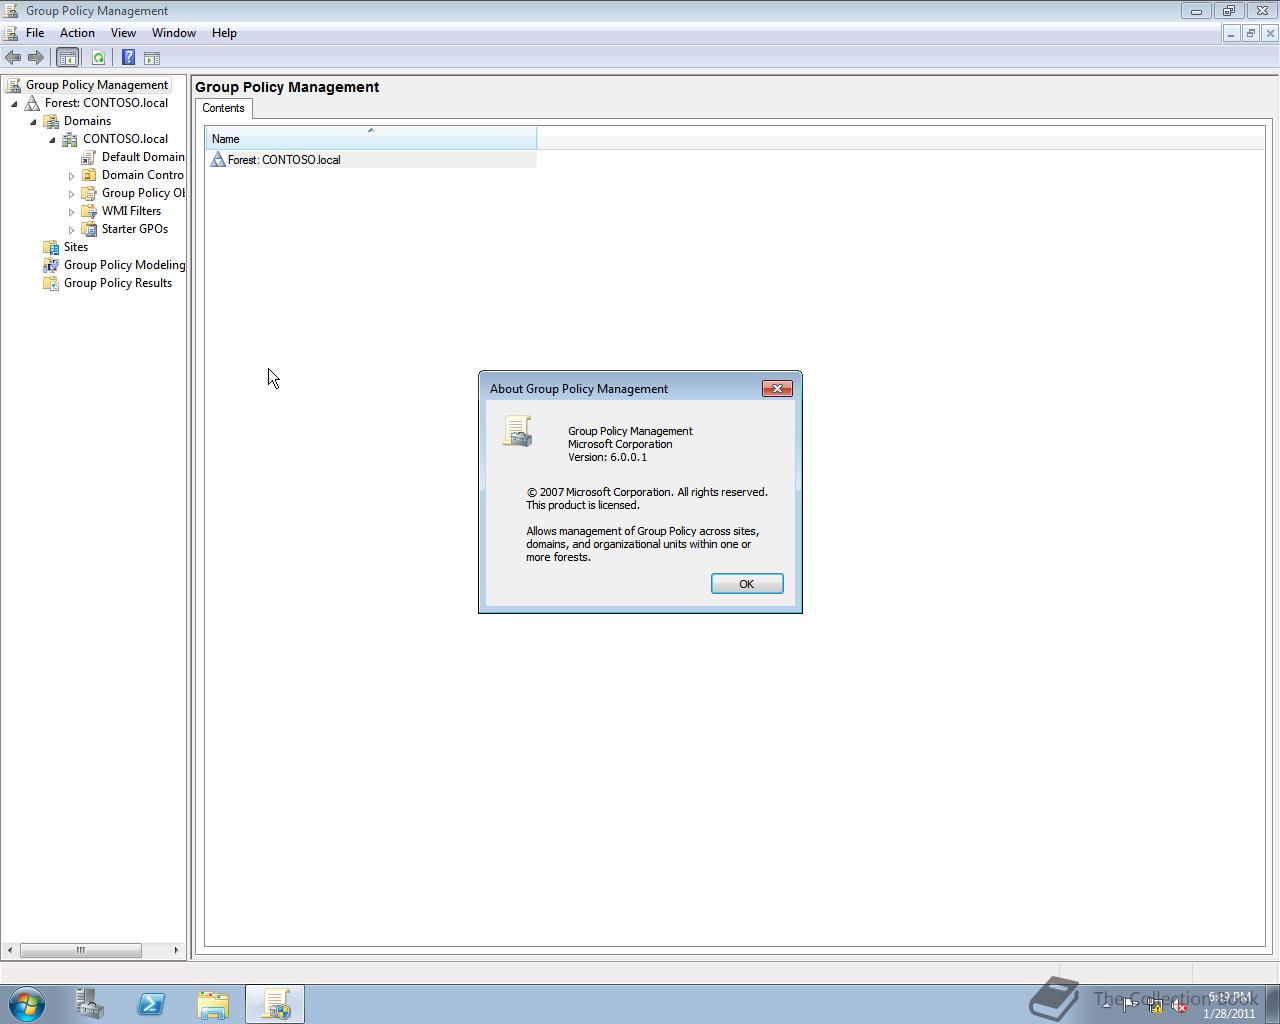
Task: Click the tree pane horizontal scrollbar thumb
Action: (80, 950)
